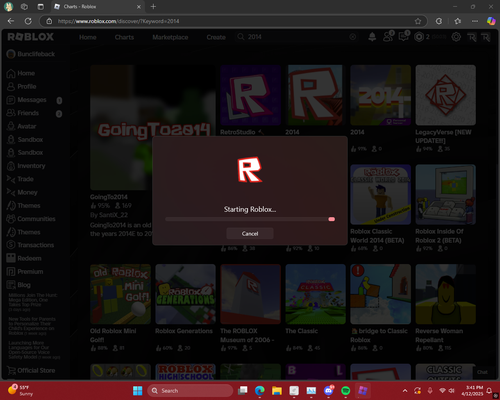The height and width of the screenshot is (400, 500).
Task: Click the Roblox search field containing 2014
Action: [293, 37]
